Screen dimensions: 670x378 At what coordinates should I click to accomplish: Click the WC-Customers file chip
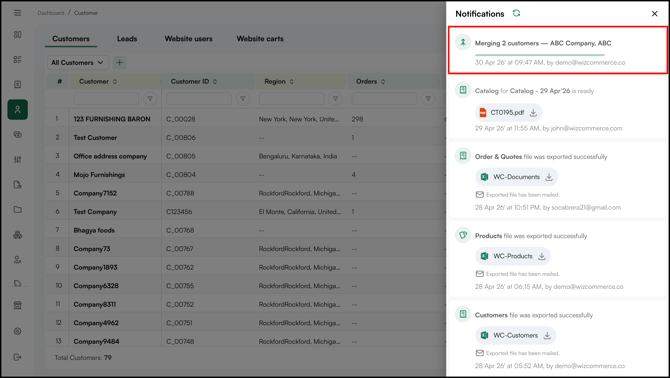click(515, 336)
